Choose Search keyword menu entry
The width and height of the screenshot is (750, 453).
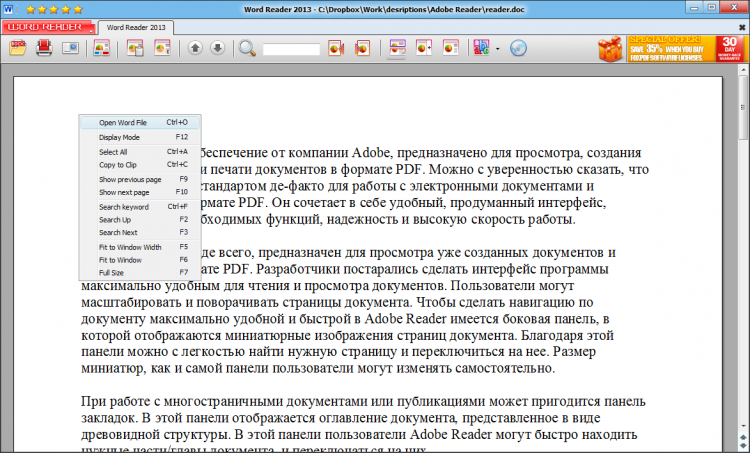(140, 207)
